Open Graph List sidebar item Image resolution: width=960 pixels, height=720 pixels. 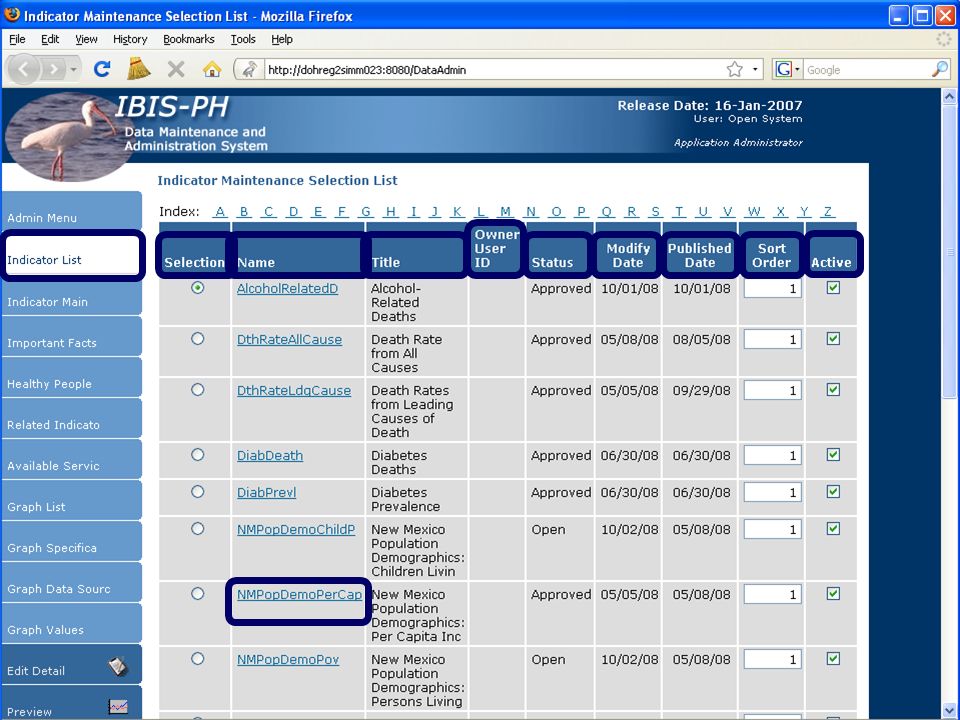tap(71, 501)
